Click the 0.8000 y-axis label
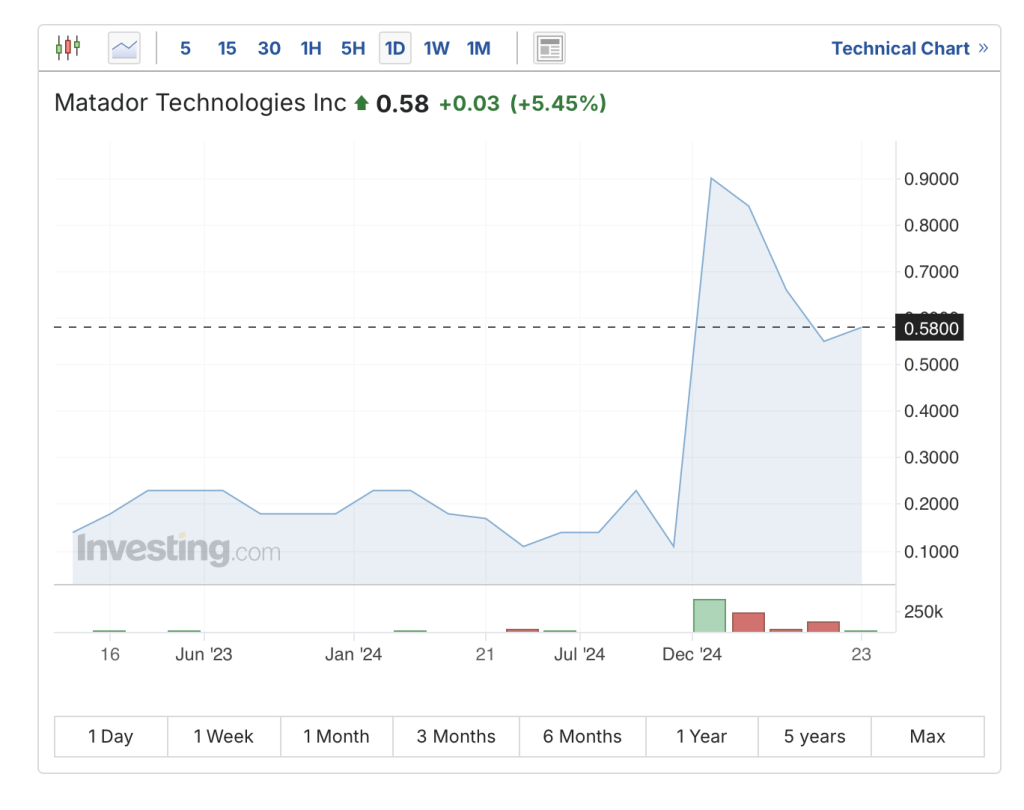 click(x=931, y=225)
